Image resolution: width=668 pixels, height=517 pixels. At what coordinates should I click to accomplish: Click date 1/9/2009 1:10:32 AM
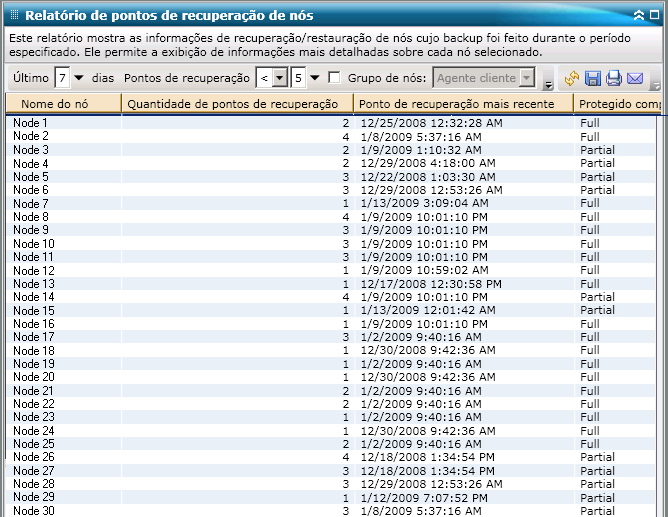point(421,150)
